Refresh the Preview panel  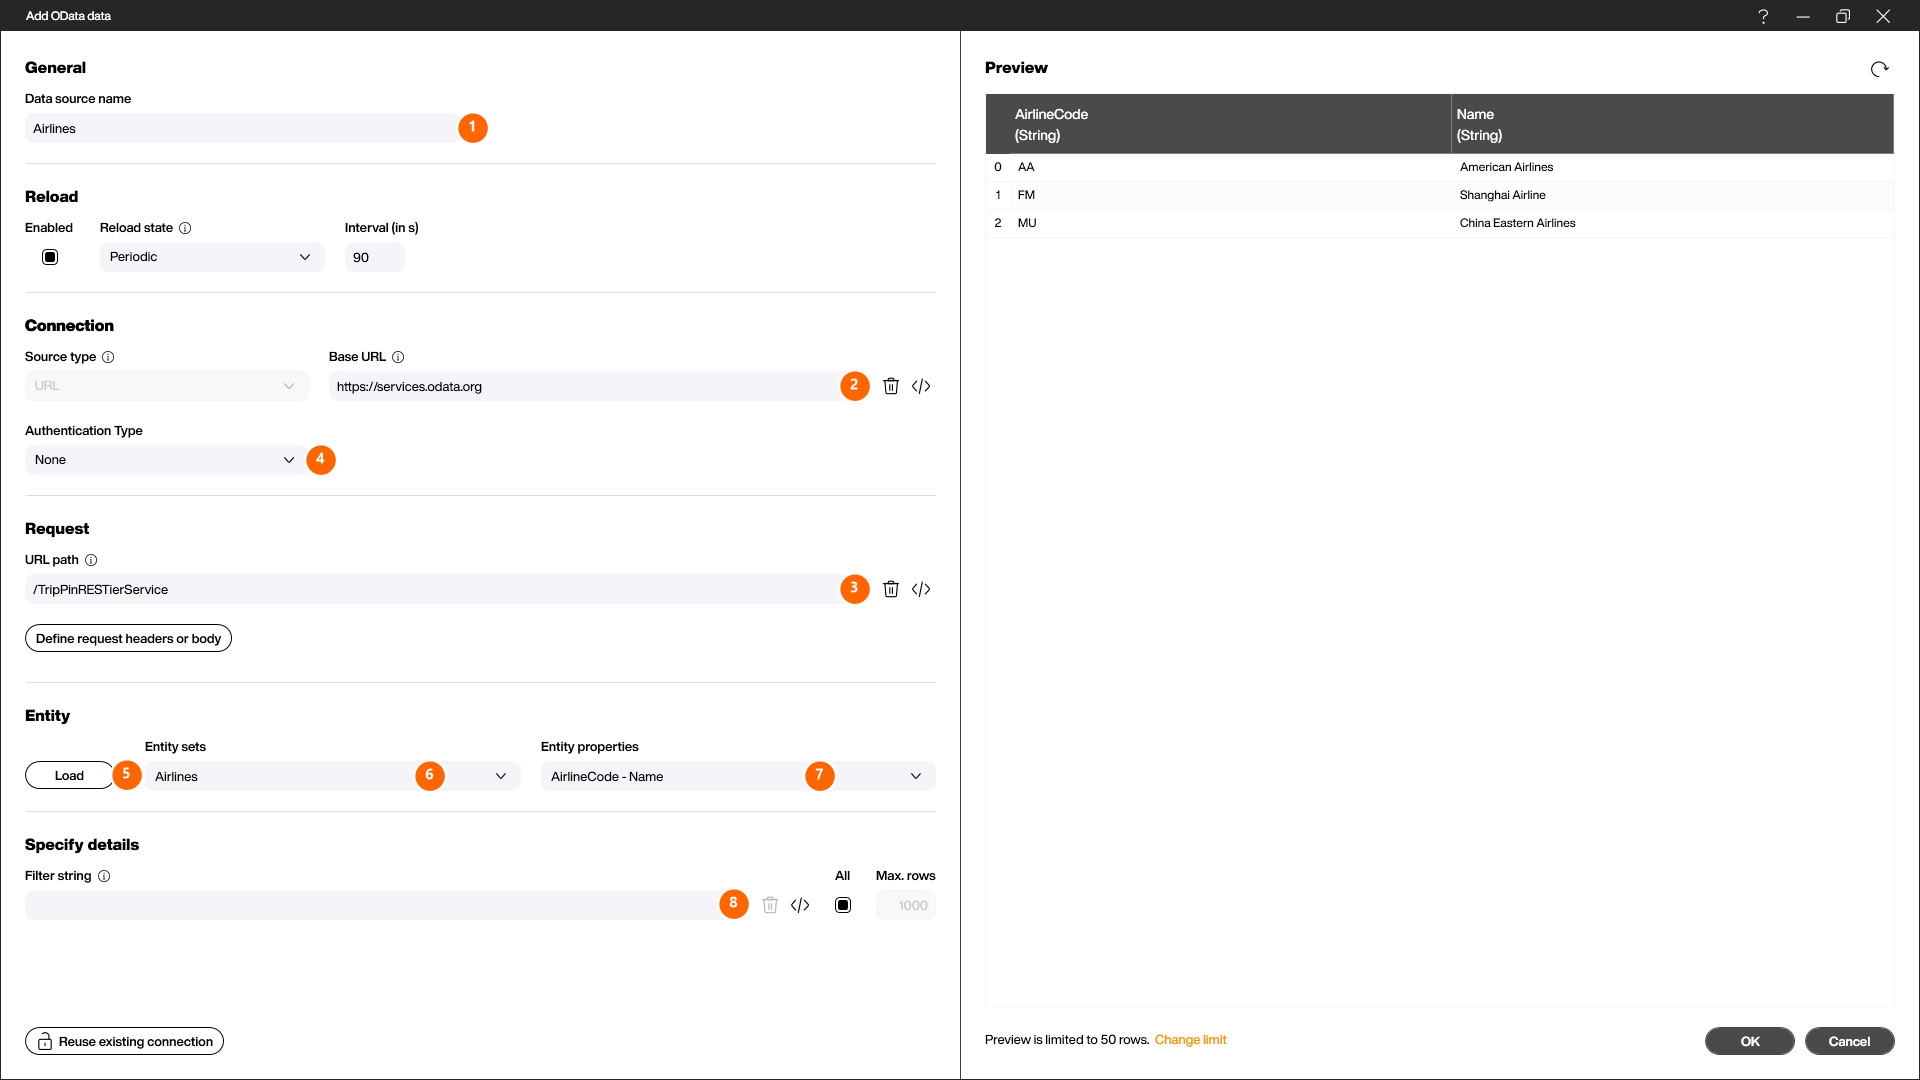click(x=1880, y=69)
